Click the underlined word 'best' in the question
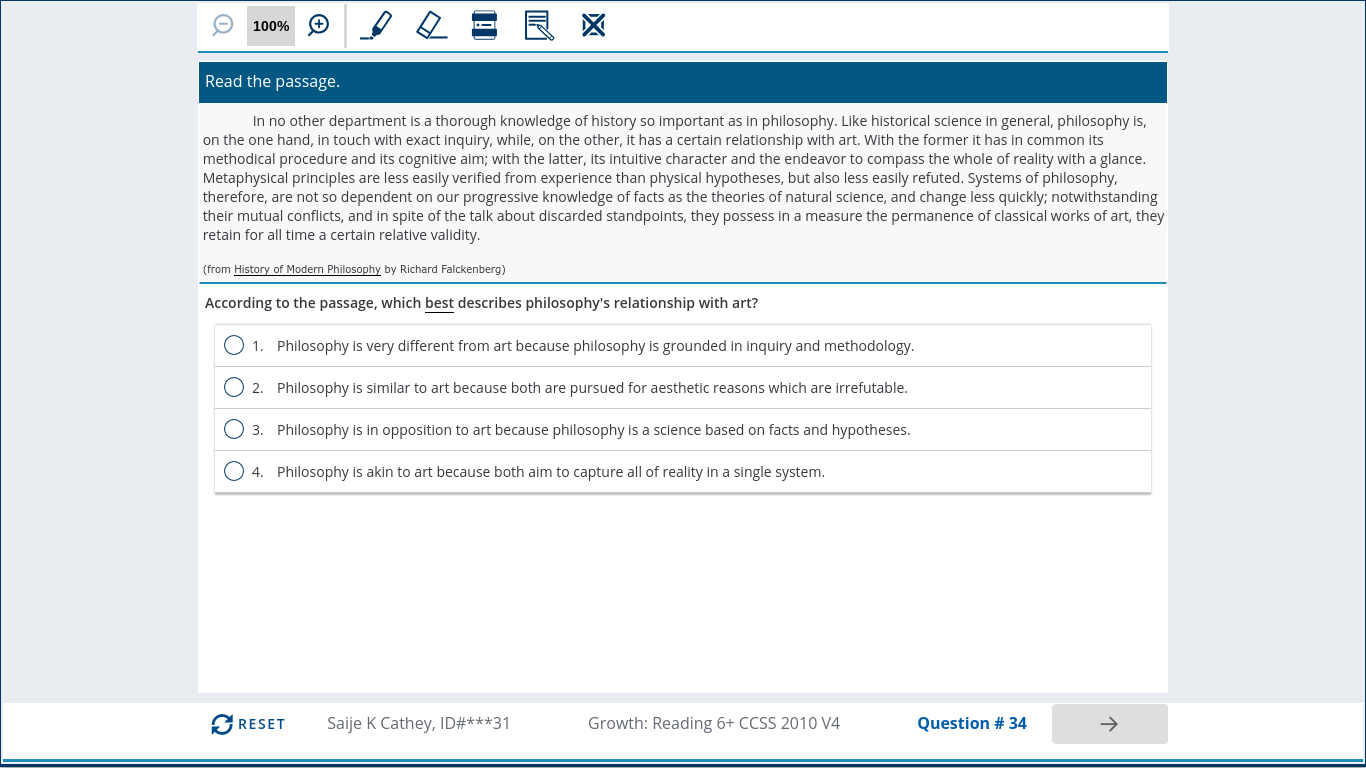 point(439,303)
